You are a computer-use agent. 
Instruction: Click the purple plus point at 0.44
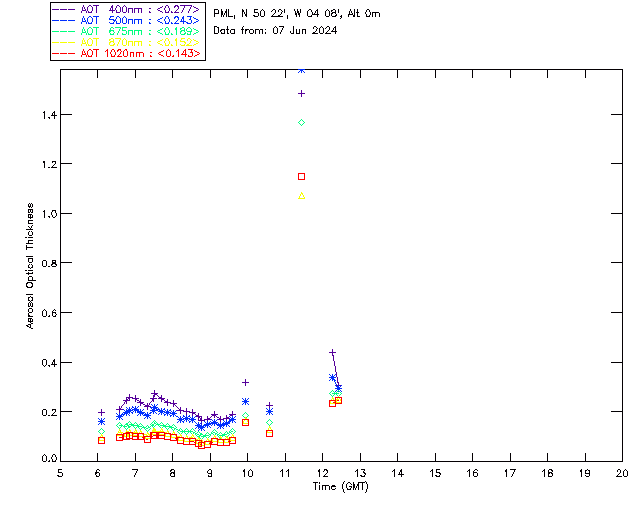(x=333, y=352)
